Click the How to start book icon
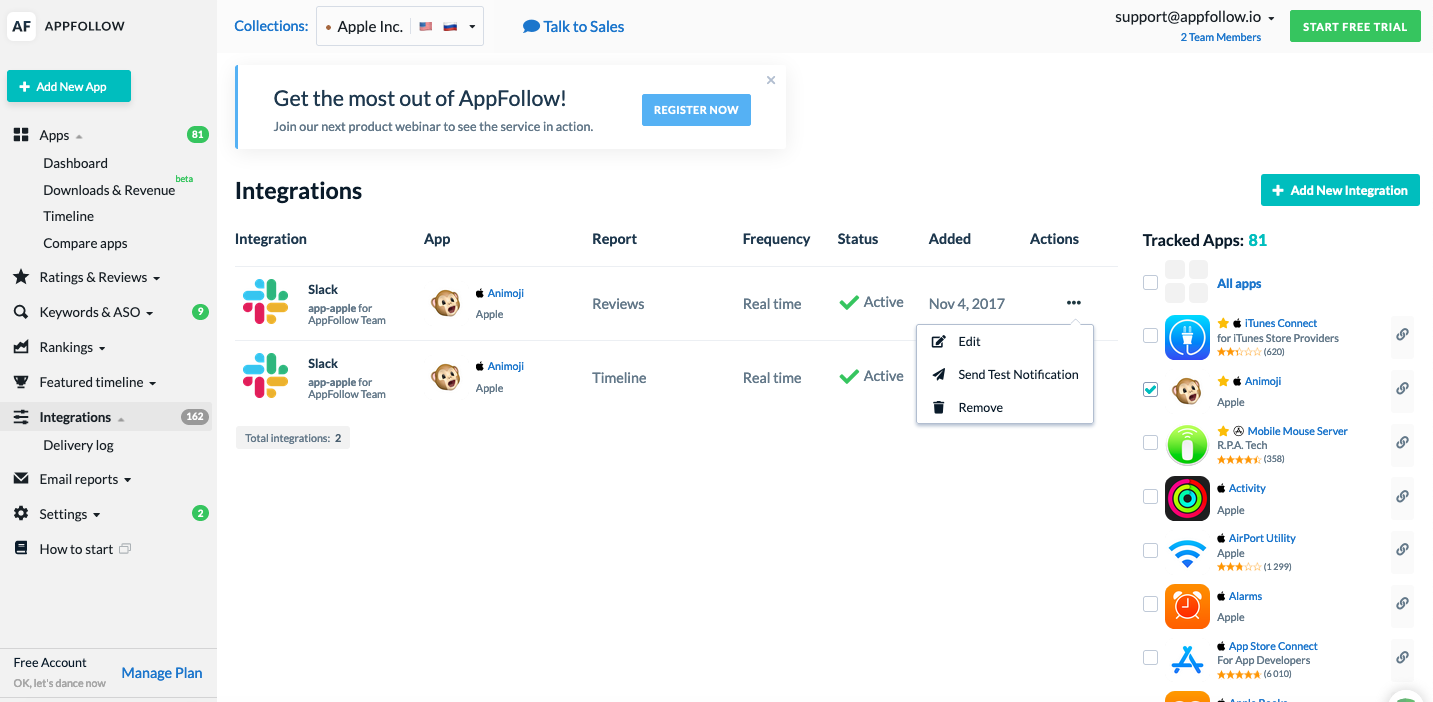The image size is (1433, 702). pyautogui.click(x=21, y=549)
